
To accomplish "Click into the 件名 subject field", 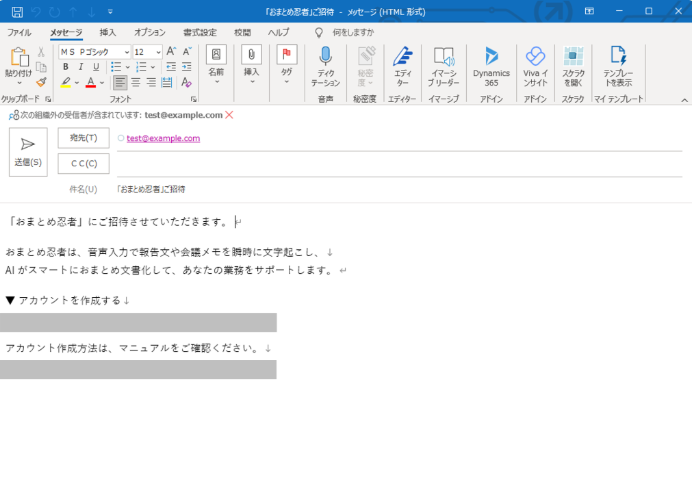I will click(x=400, y=188).
